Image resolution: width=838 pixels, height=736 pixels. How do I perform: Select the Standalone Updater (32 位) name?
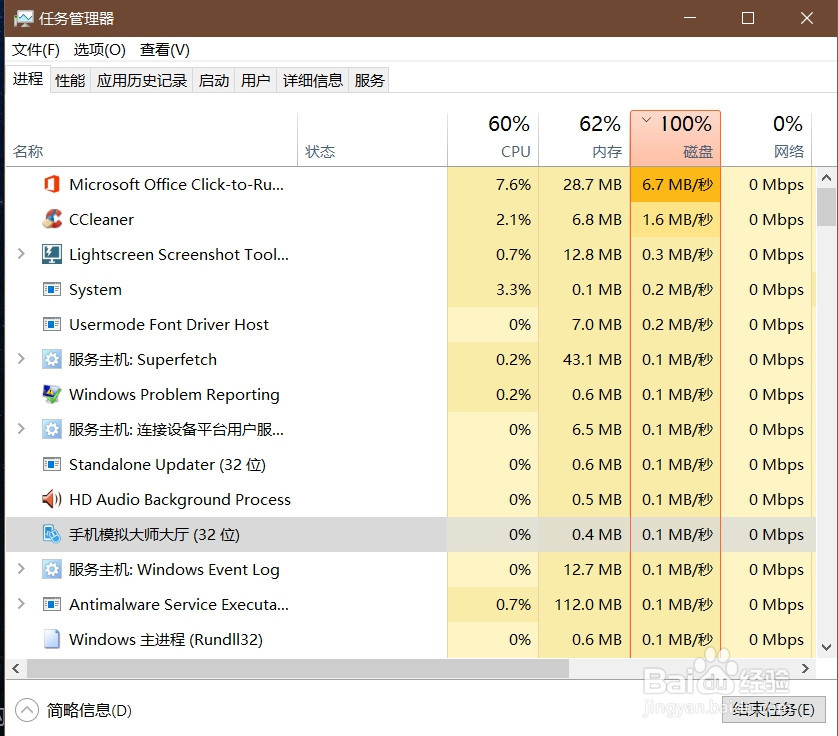click(x=167, y=464)
